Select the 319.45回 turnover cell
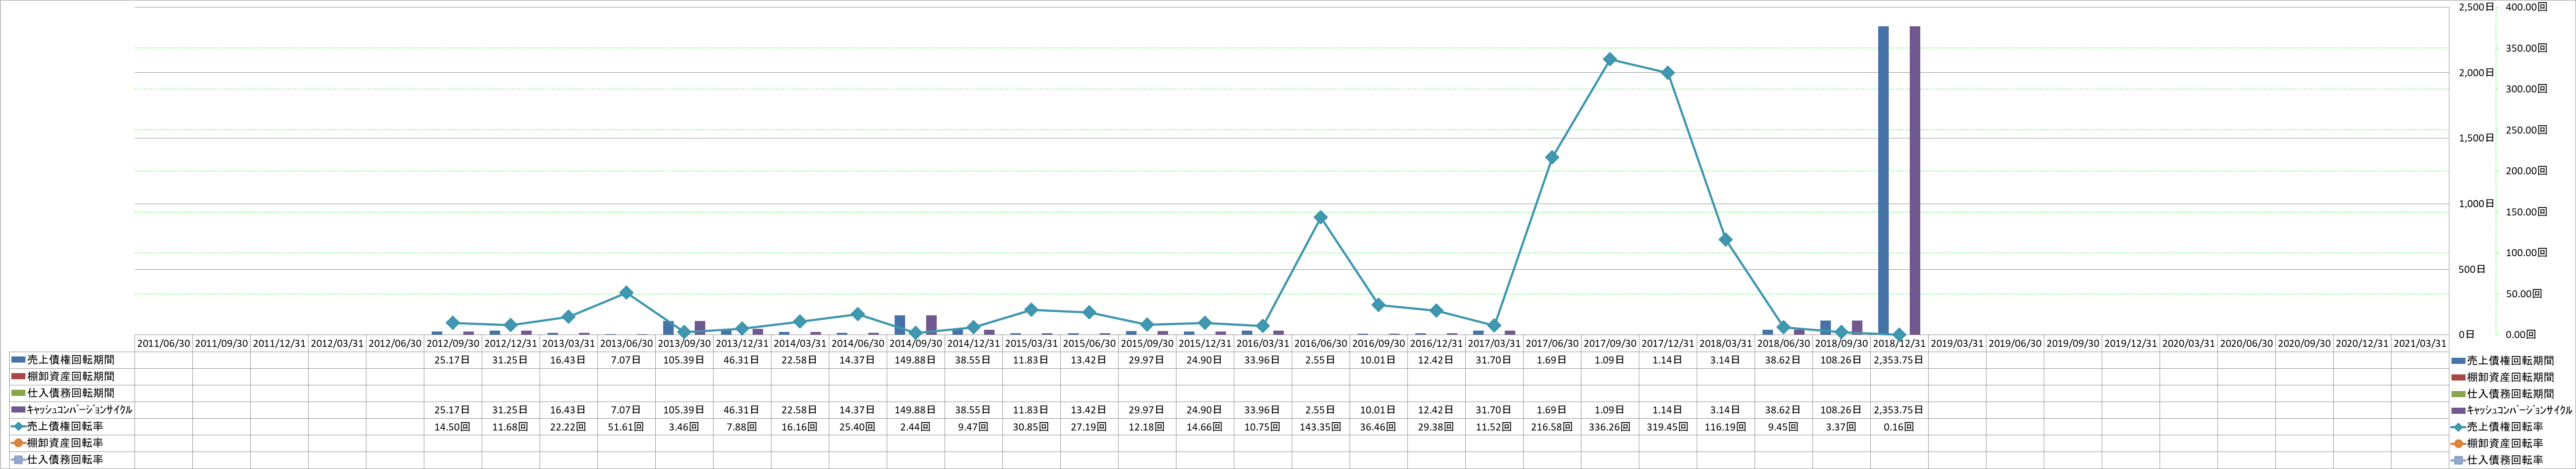Viewport: 2576px width, 469px height. [1668, 426]
